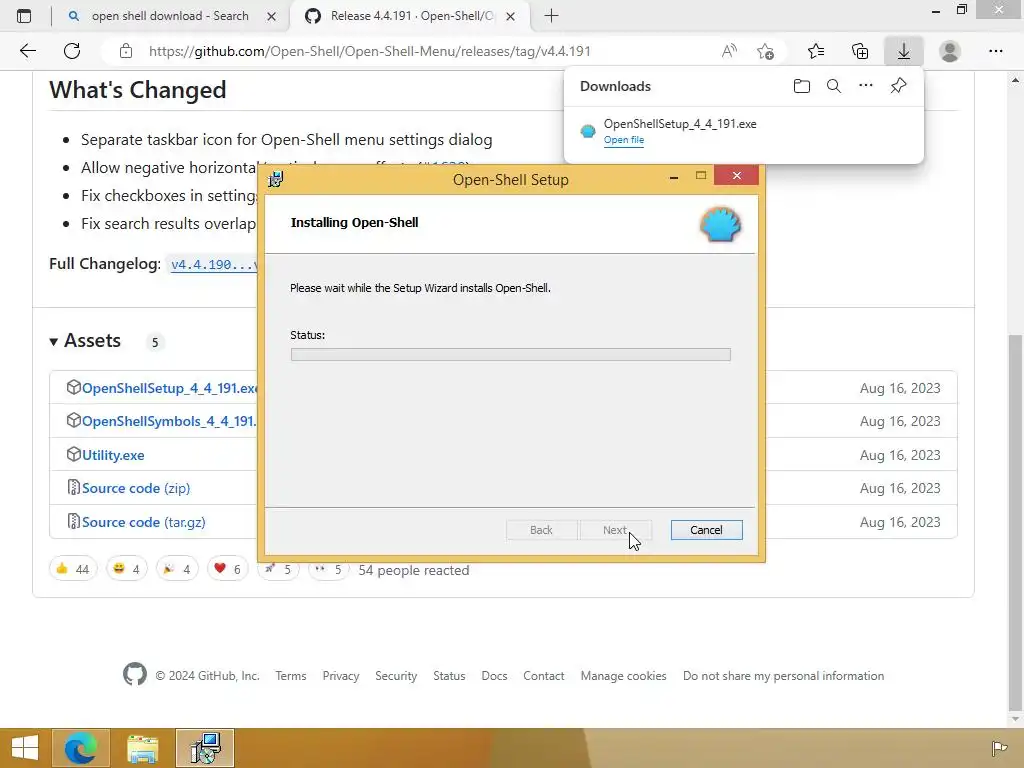Click the Utility.exe package icon

coord(73,454)
